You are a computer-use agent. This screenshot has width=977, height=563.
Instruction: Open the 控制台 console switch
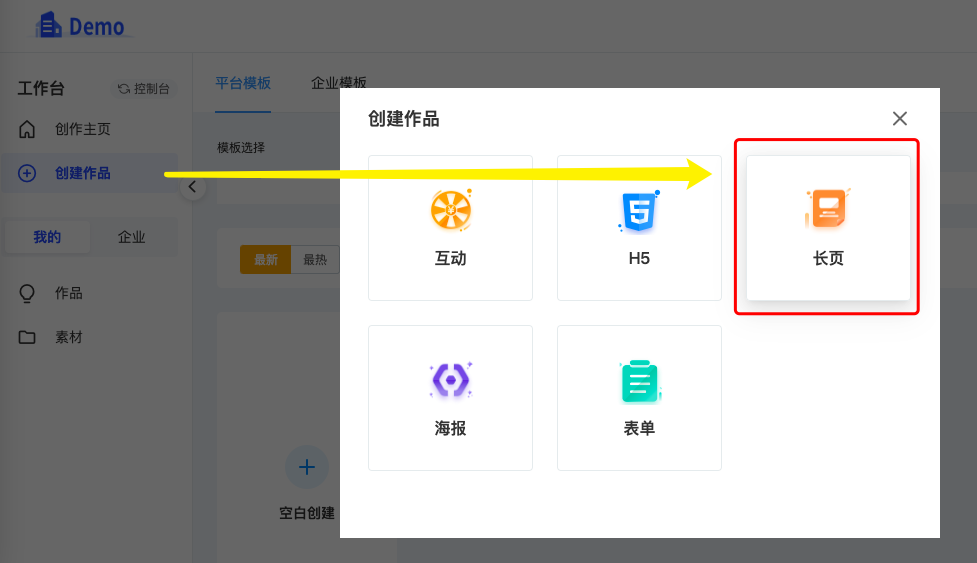point(144,88)
